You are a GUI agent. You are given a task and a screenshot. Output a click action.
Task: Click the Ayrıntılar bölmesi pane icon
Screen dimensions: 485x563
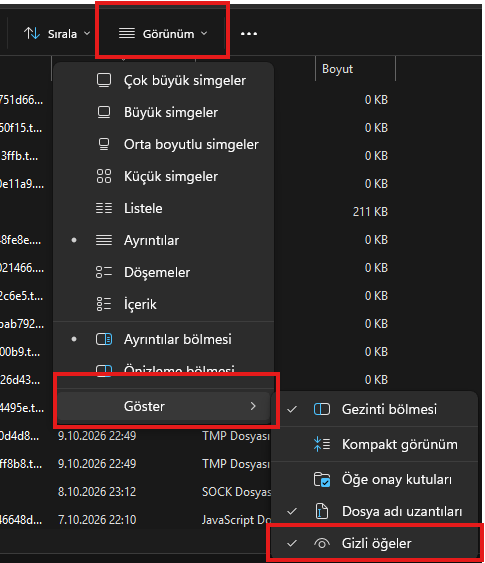click(104, 339)
